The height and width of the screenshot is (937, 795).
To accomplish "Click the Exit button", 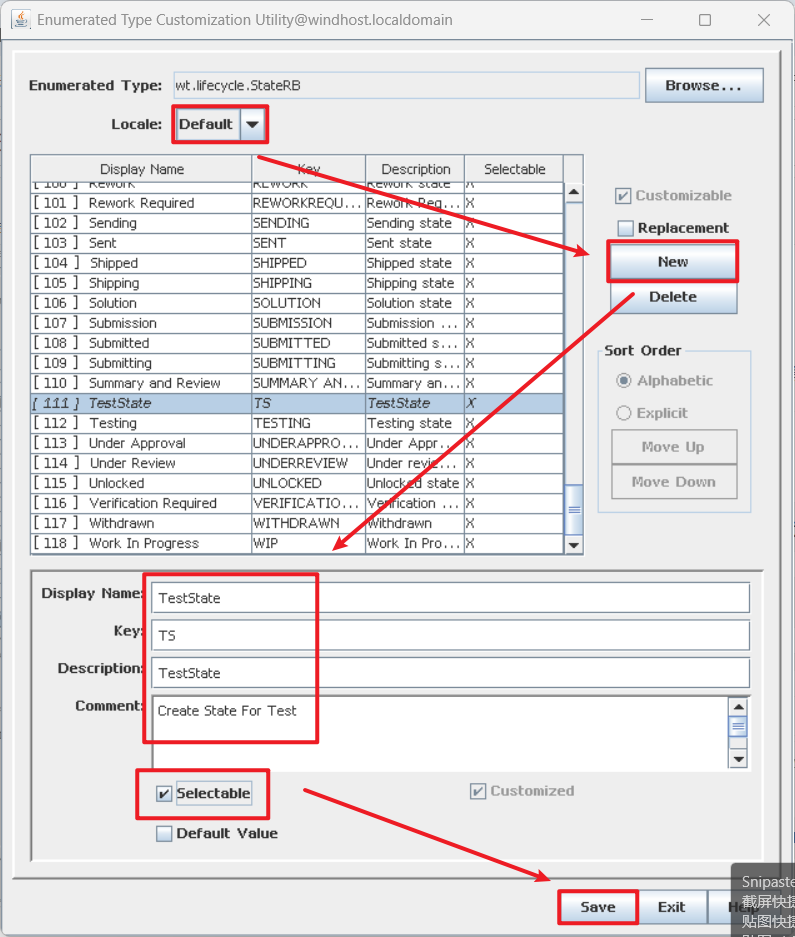I will (x=671, y=907).
